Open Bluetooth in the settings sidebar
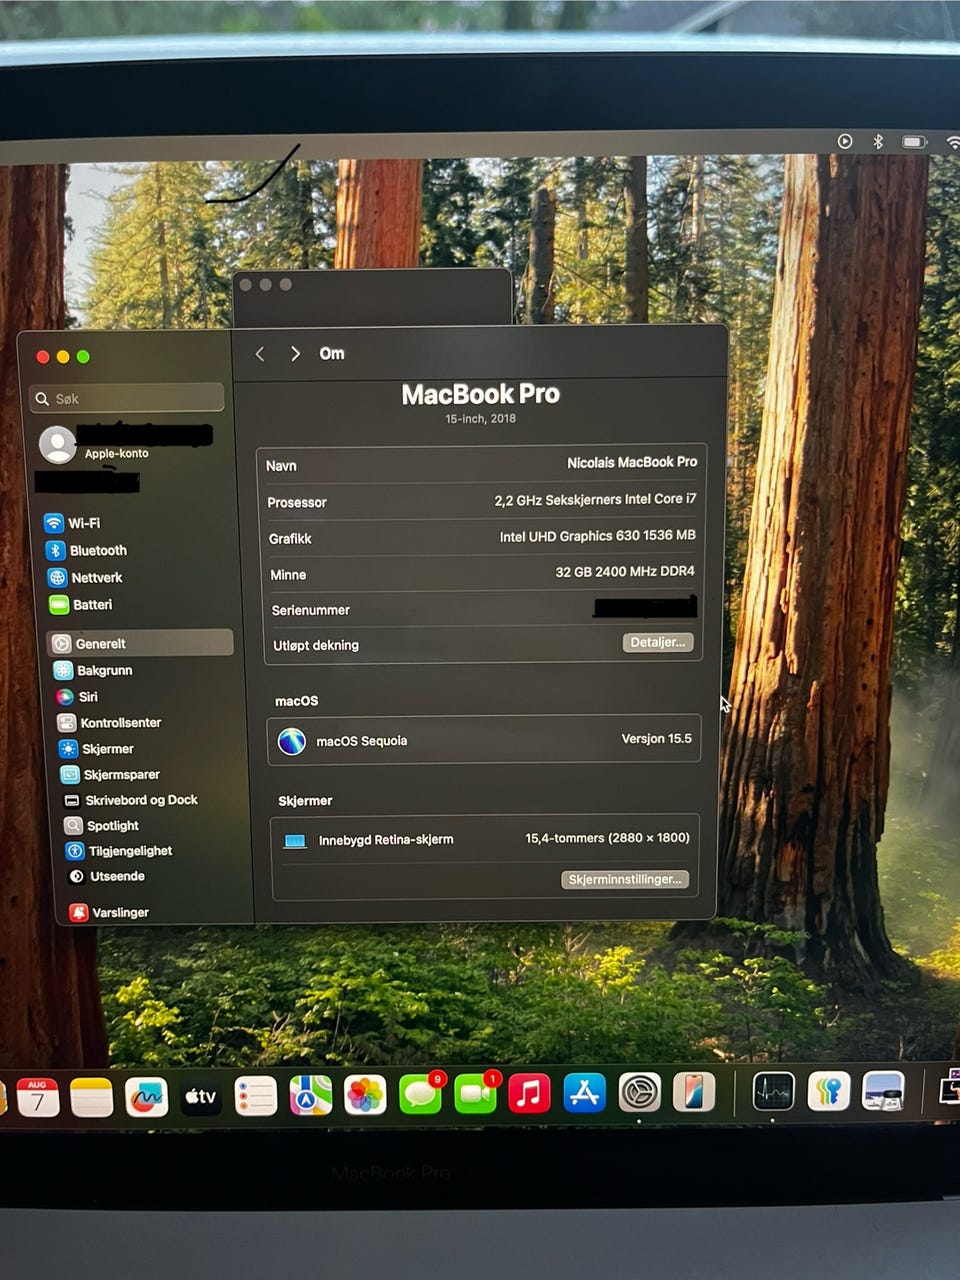This screenshot has width=960, height=1280. (x=86, y=550)
